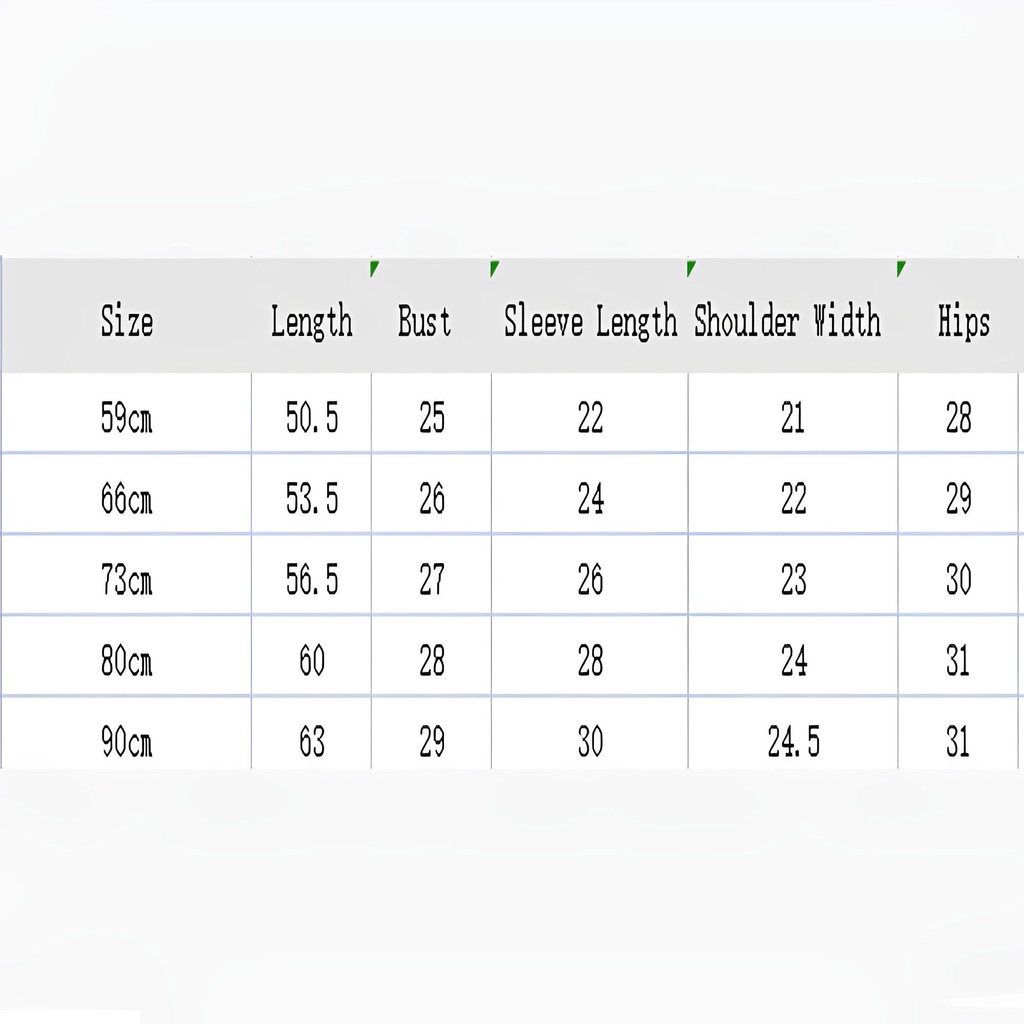Viewport: 1024px width, 1024px height.
Task: Click Sleeve Length value 30 cell
Action: [590, 742]
